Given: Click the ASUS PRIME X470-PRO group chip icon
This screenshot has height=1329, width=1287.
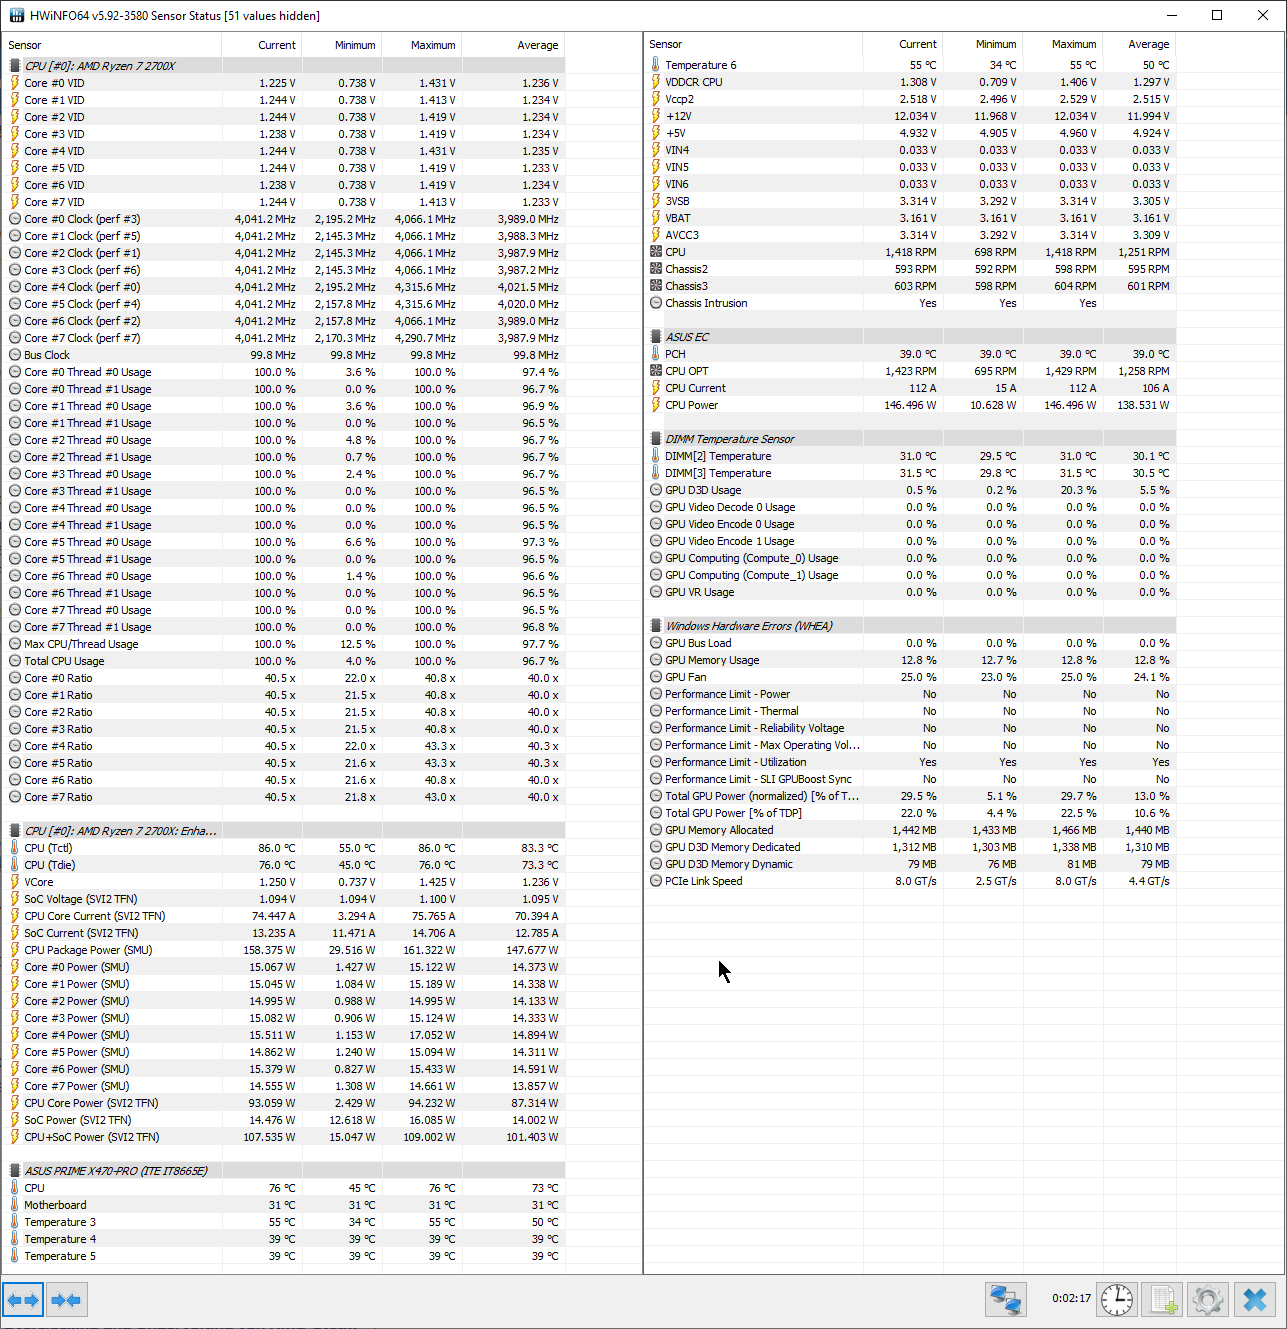Looking at the screenshot, I should 14,1171.
